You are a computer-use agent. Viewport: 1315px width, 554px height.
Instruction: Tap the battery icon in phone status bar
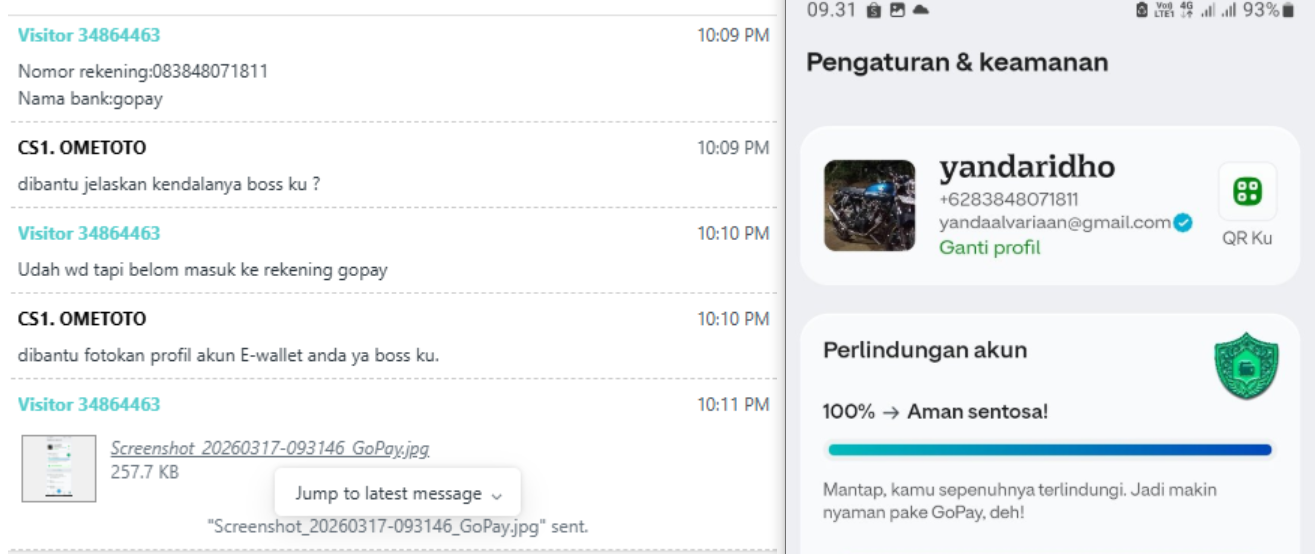point(1288,10)
